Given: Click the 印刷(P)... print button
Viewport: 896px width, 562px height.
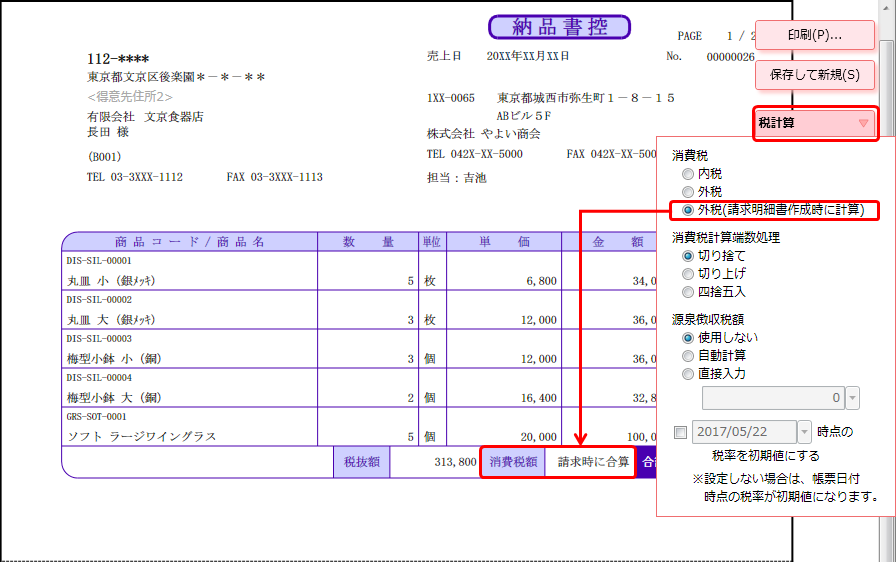Looking at the screenshot, I should (x=815, y=35).
